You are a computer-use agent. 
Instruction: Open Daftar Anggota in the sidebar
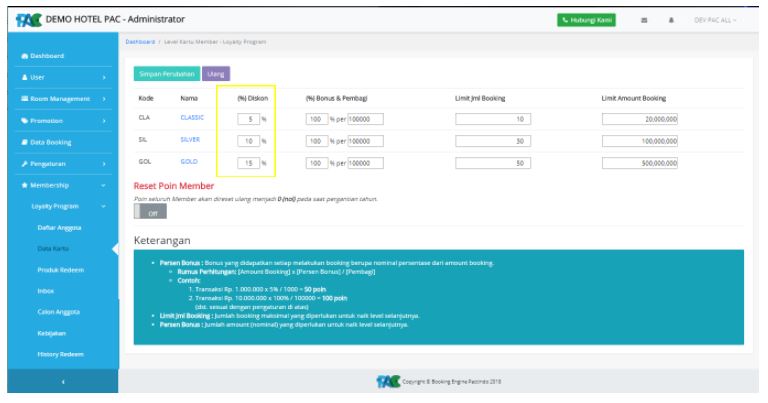pyautogui.click(x=59, y=228)
